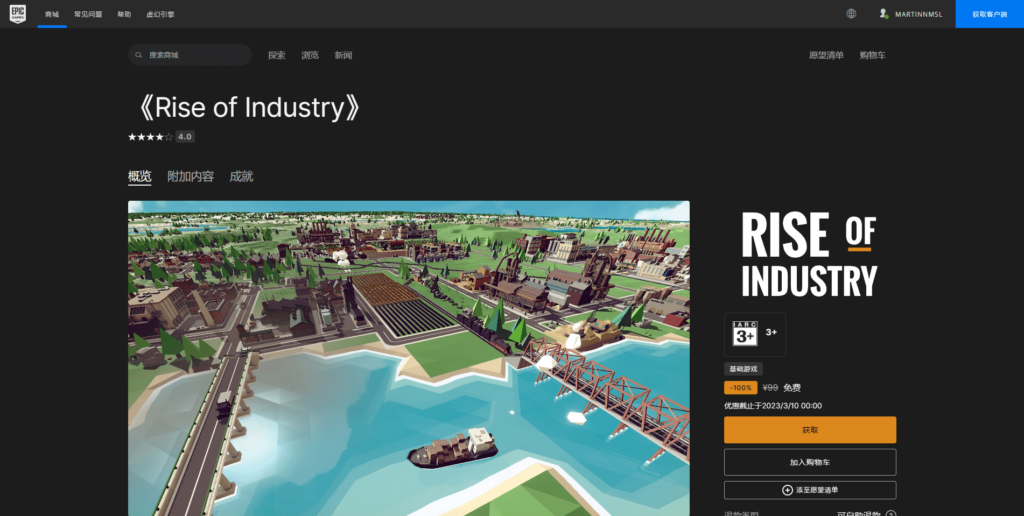1024x516 pixels.
Task: Go to 新闻 section
Action: (344, 56)
